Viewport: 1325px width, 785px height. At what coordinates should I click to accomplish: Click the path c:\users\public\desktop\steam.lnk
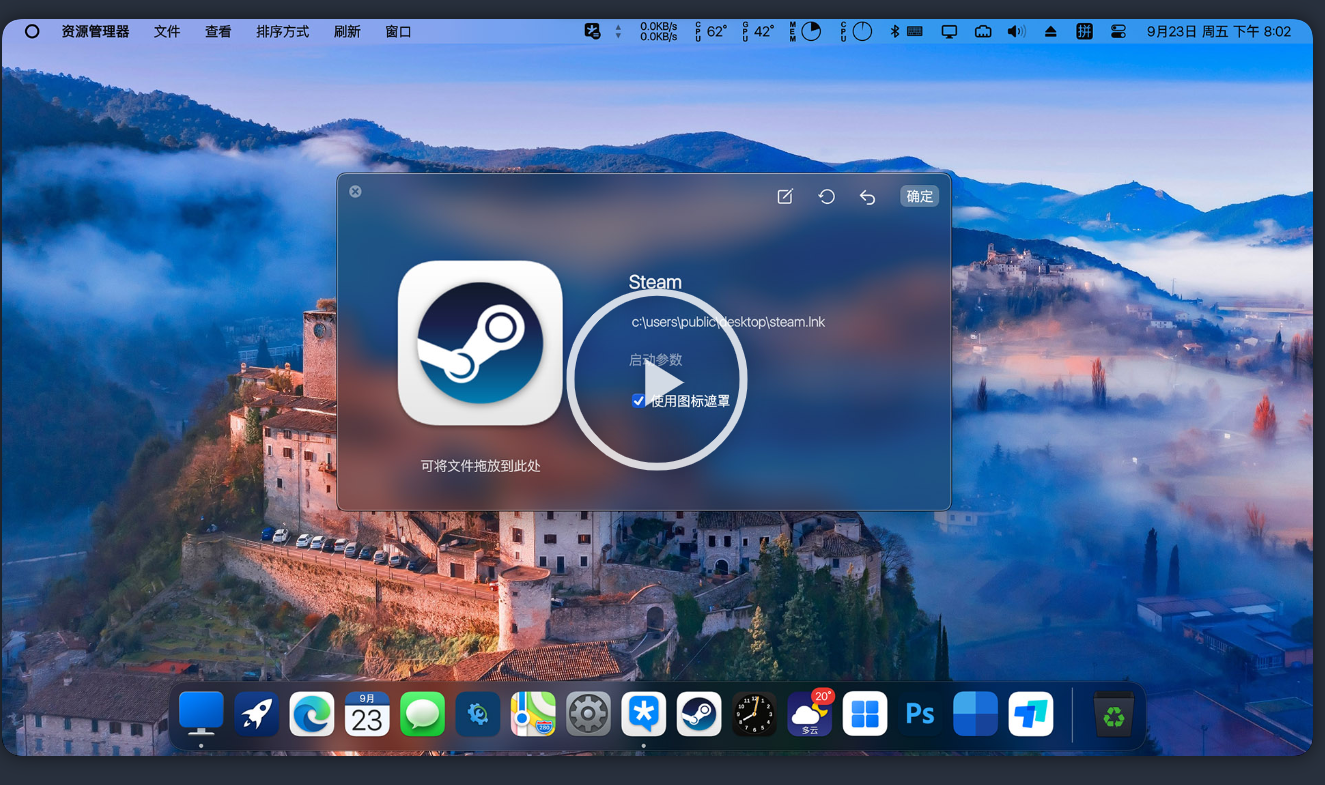pyautogui.click(x=728, y=322)
